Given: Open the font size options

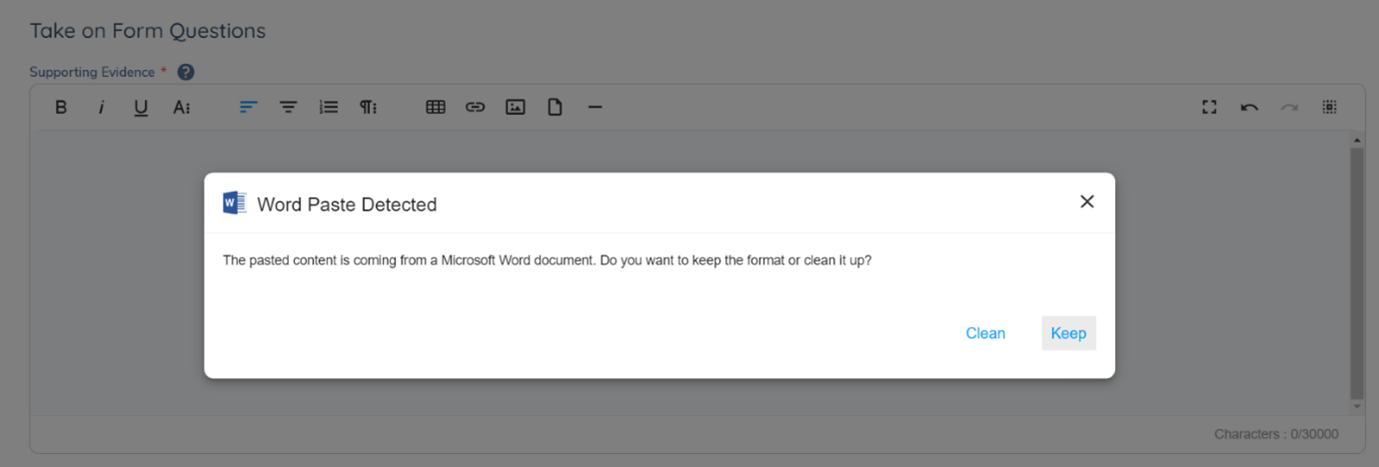Looking at the screenshot, I should tap(181, 107).
